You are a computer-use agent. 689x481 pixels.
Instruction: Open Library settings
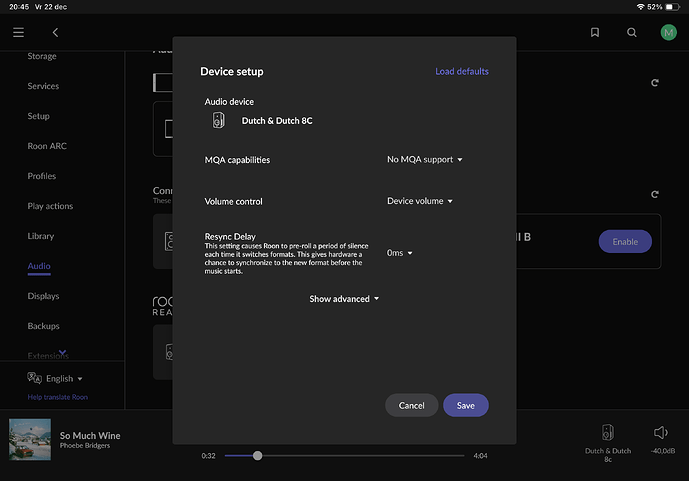click(x=41, y=236)
